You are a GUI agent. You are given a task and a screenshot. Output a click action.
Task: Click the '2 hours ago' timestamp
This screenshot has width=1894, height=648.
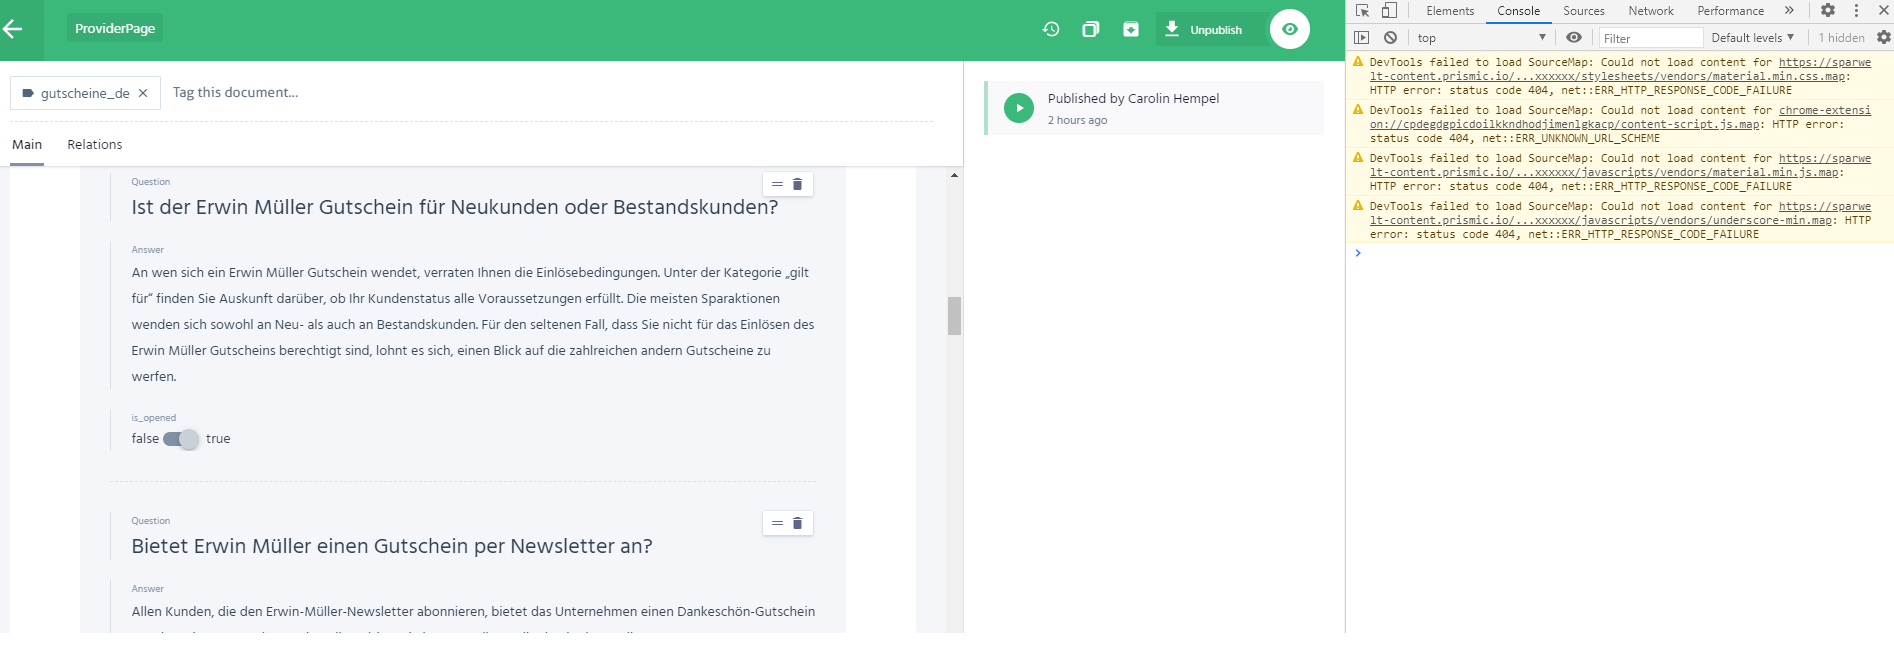tap(1077, 120)
